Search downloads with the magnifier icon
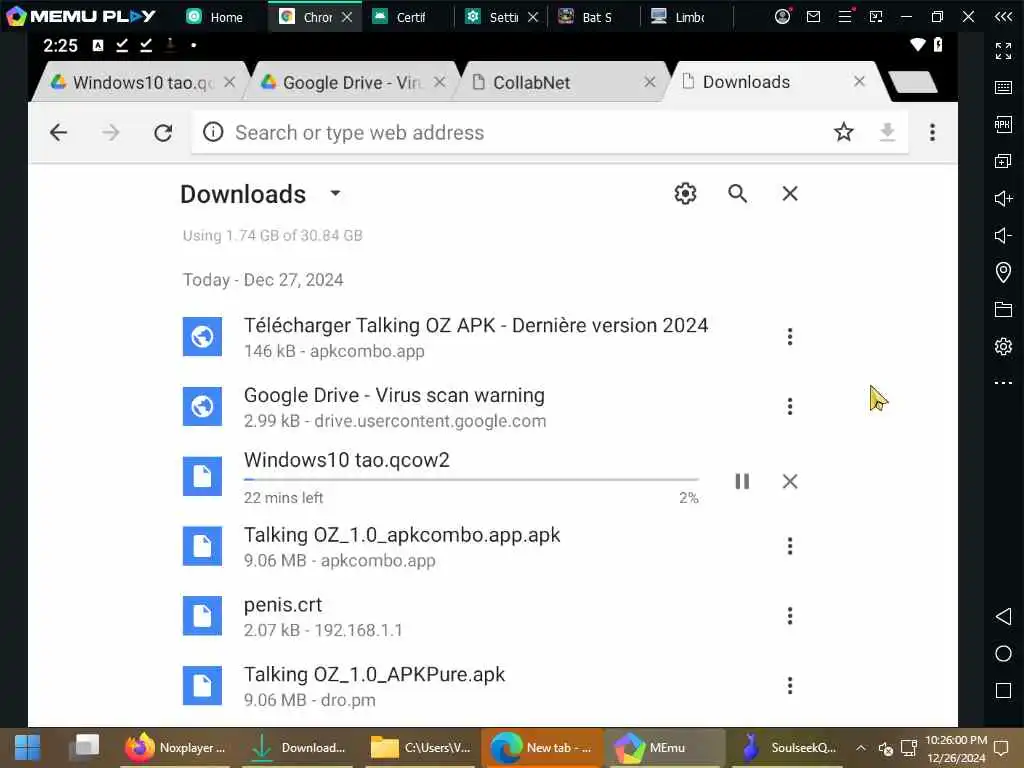The height and width of the screenshot is (768, 1024). [x=737, y=193]
